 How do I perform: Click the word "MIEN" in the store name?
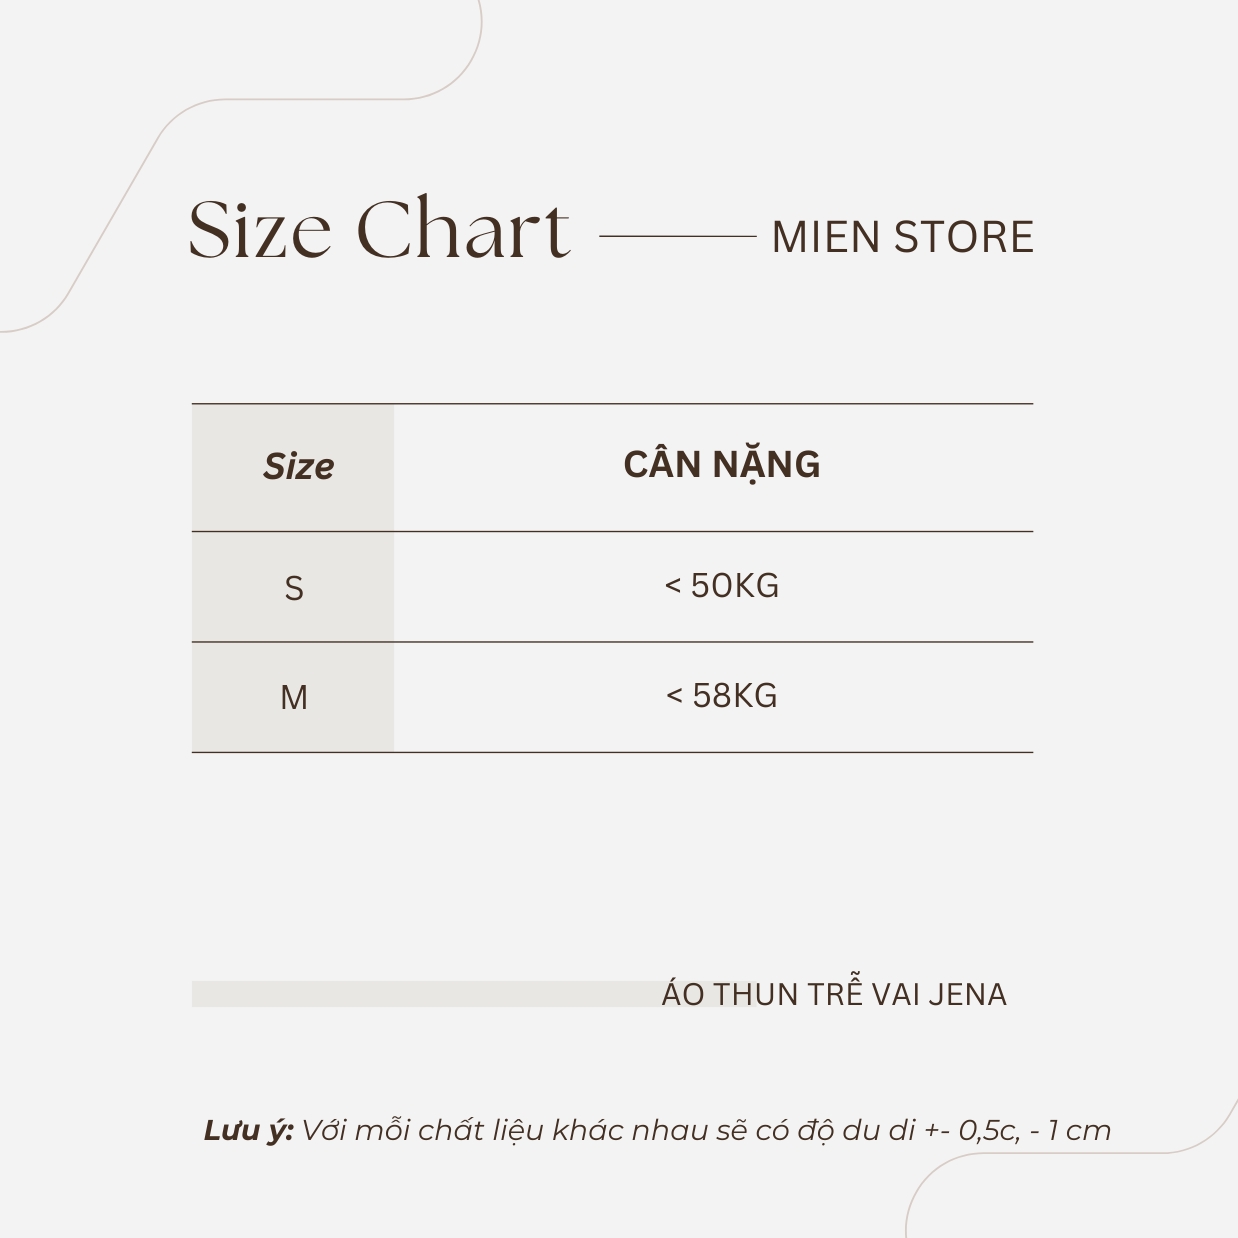coord(825,238)
